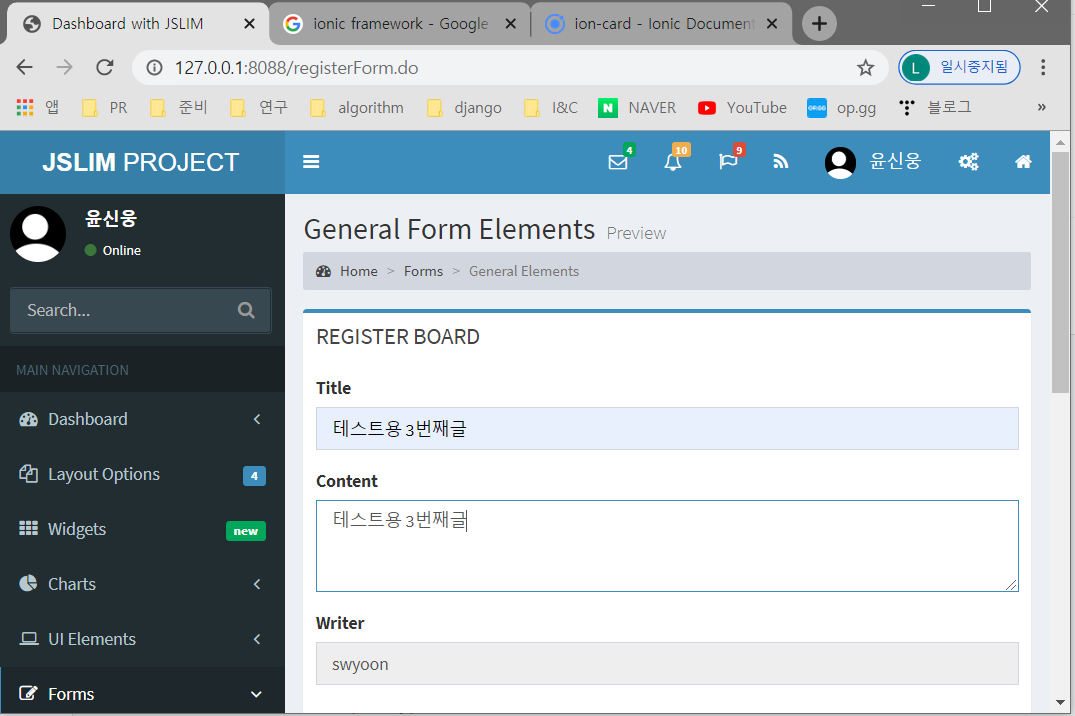
Task: Click in the Content textarea
Action: coord(667,546)
